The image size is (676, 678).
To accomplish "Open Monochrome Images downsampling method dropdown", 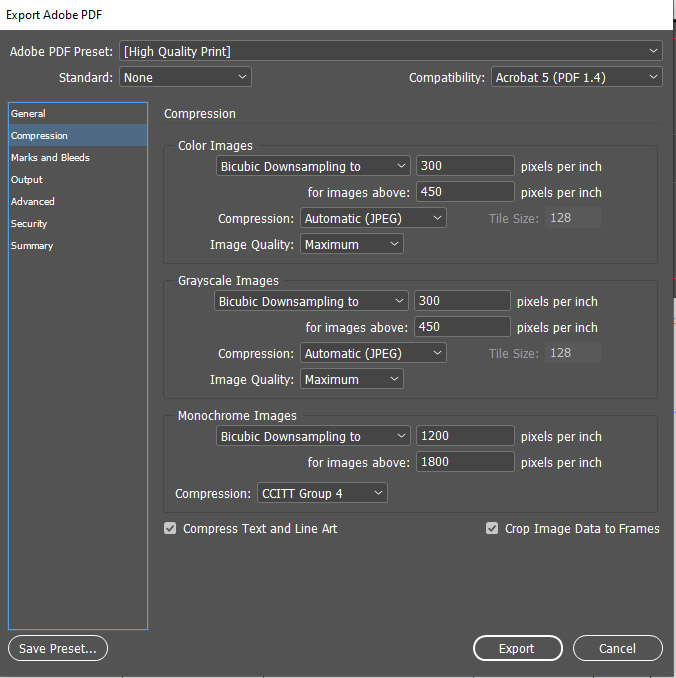I will click(x=313, y=436).
